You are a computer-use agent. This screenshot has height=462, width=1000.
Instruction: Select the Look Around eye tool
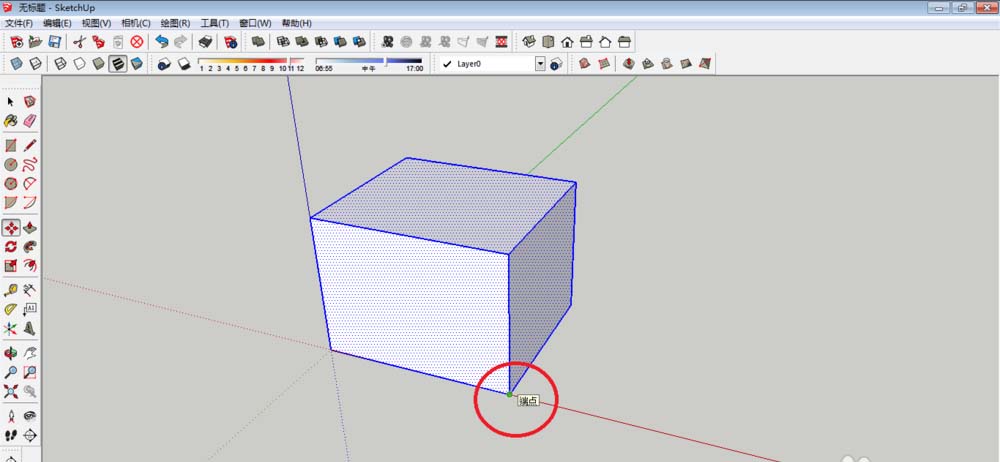tap(29, 416)
